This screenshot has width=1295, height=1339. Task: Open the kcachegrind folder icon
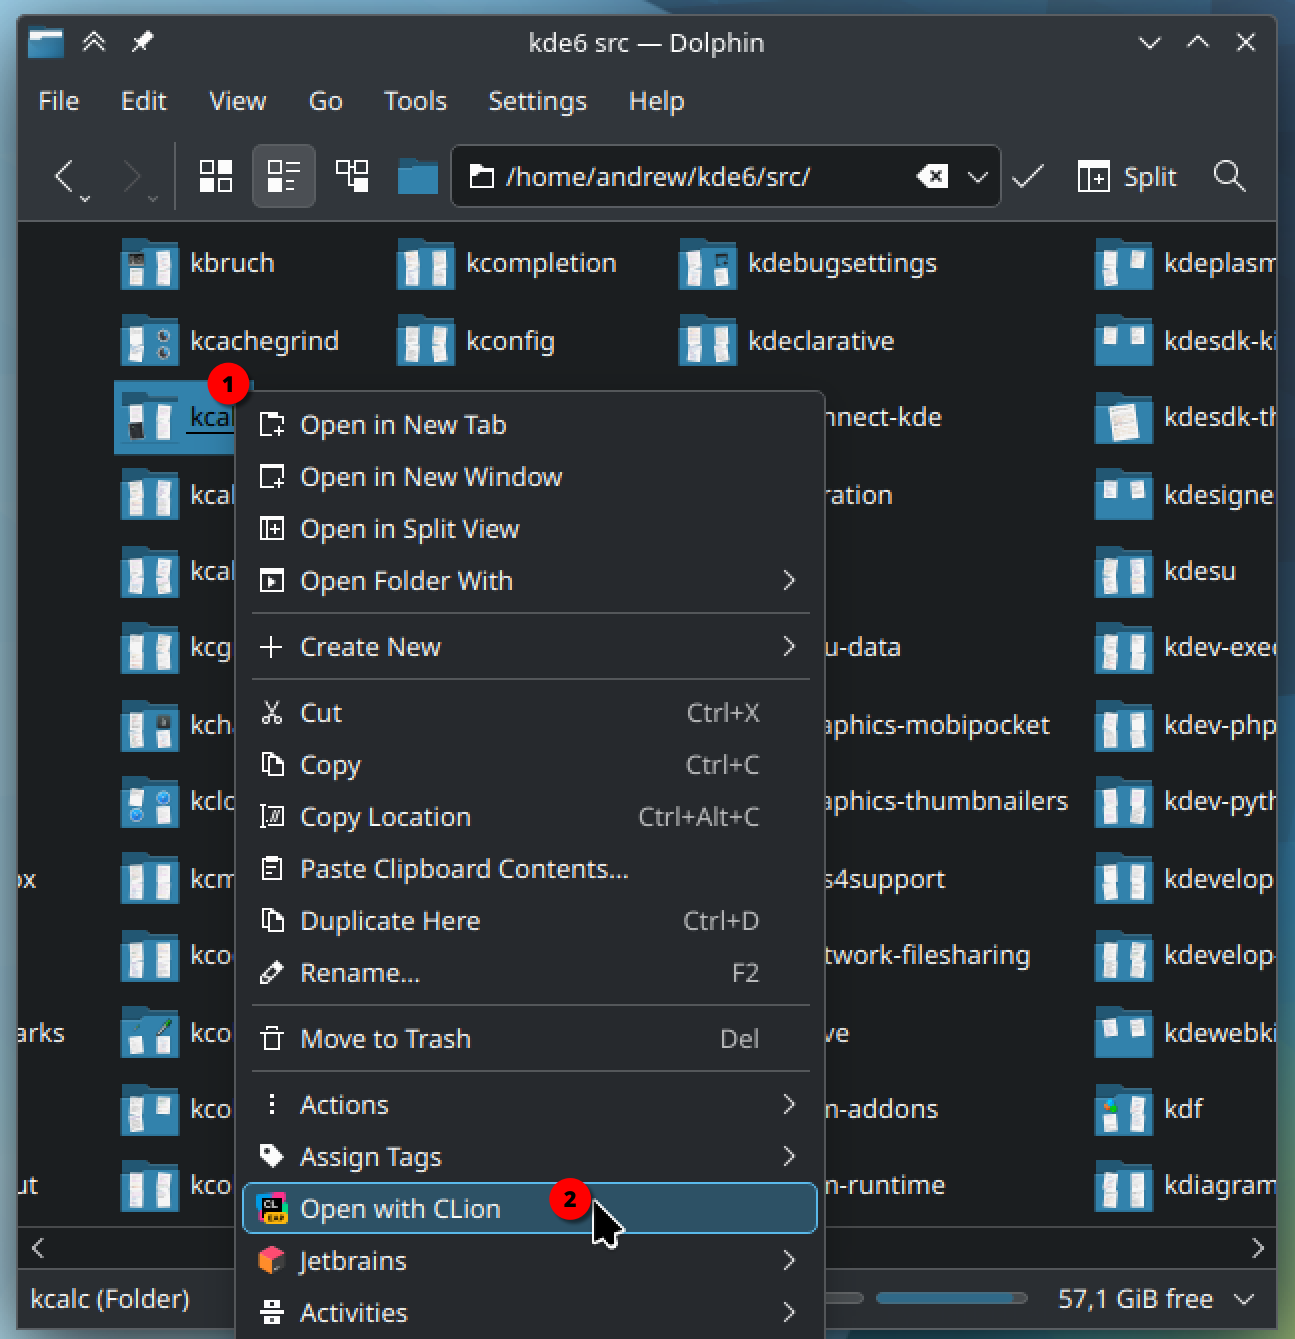pos(149,341)
